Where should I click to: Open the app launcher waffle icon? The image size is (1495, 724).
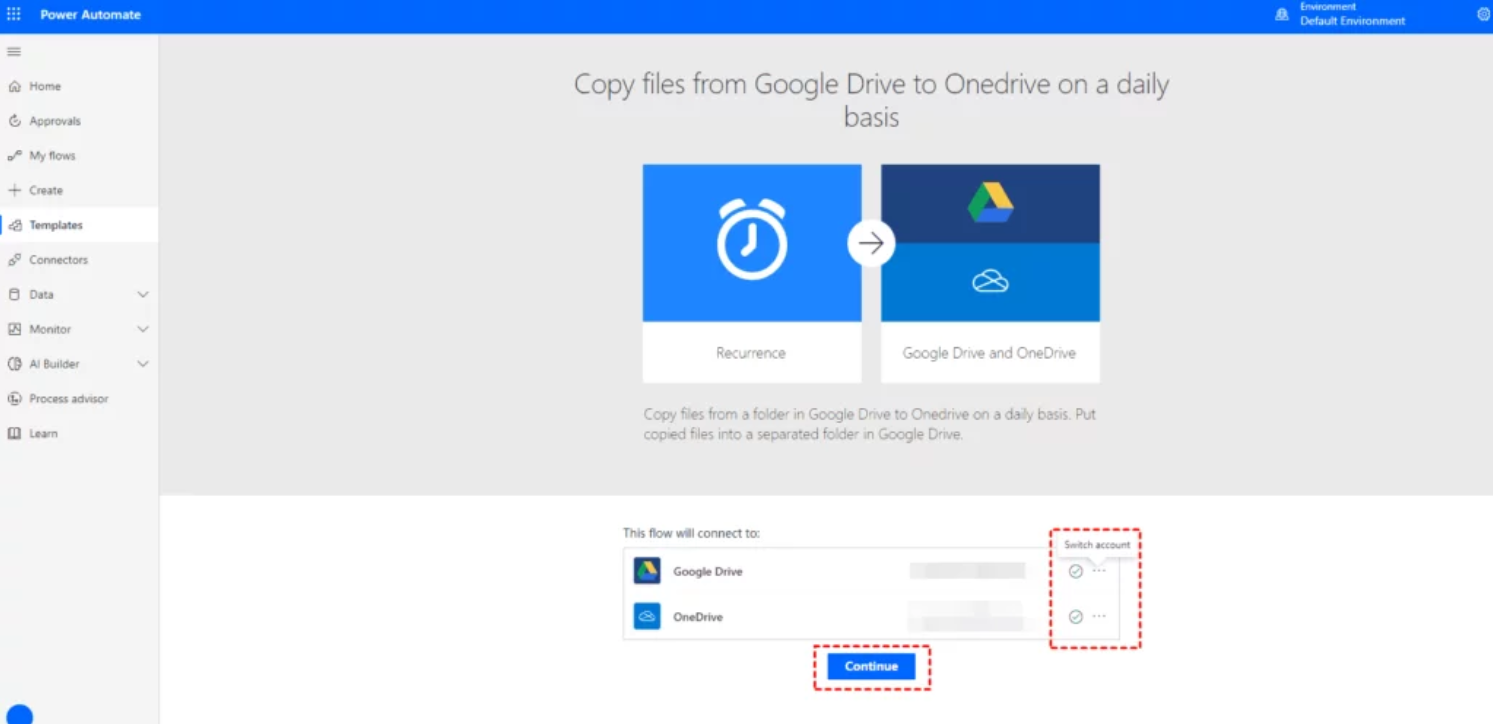(14, 14)
